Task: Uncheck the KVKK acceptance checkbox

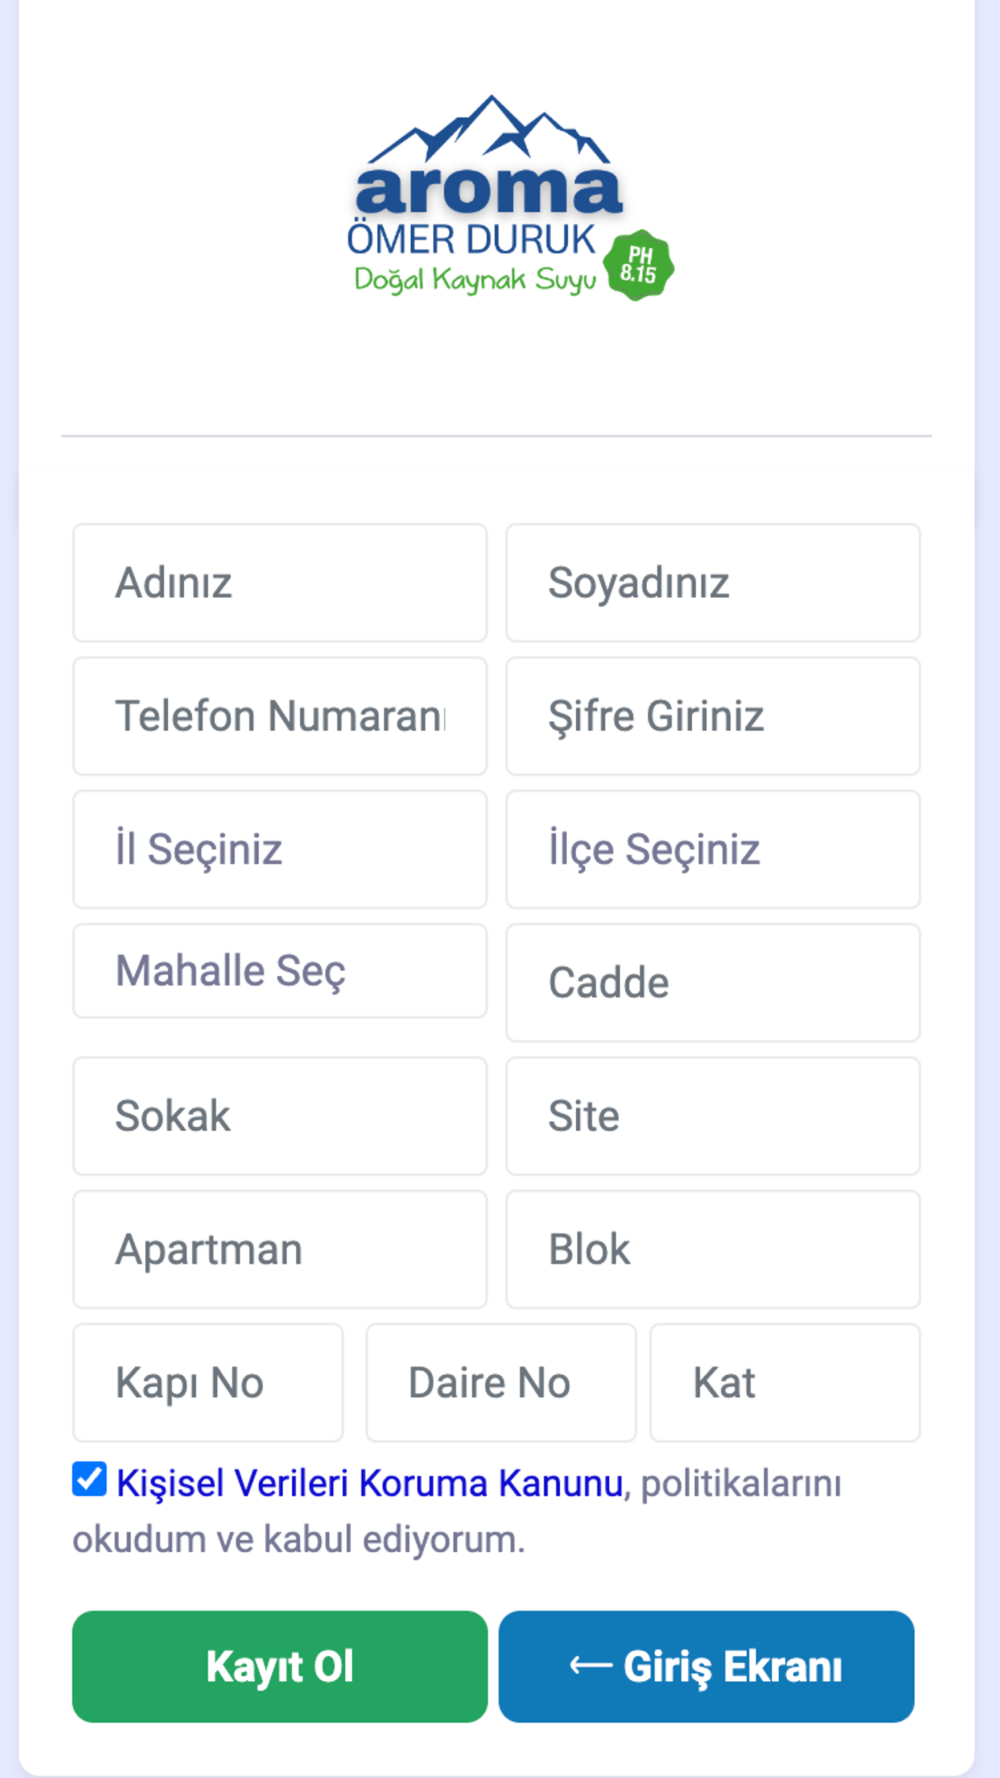Action: [89, 1479]
